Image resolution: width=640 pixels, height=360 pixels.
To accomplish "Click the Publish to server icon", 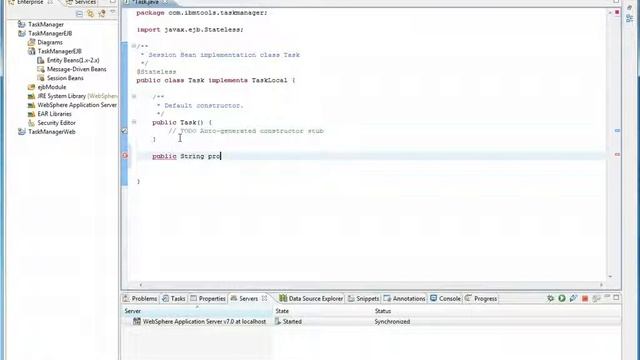I will click(596, 299).
